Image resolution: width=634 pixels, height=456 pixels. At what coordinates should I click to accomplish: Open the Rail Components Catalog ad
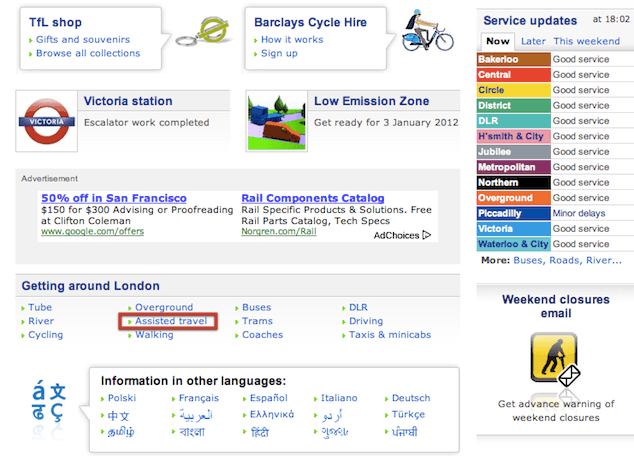[313, 198]
